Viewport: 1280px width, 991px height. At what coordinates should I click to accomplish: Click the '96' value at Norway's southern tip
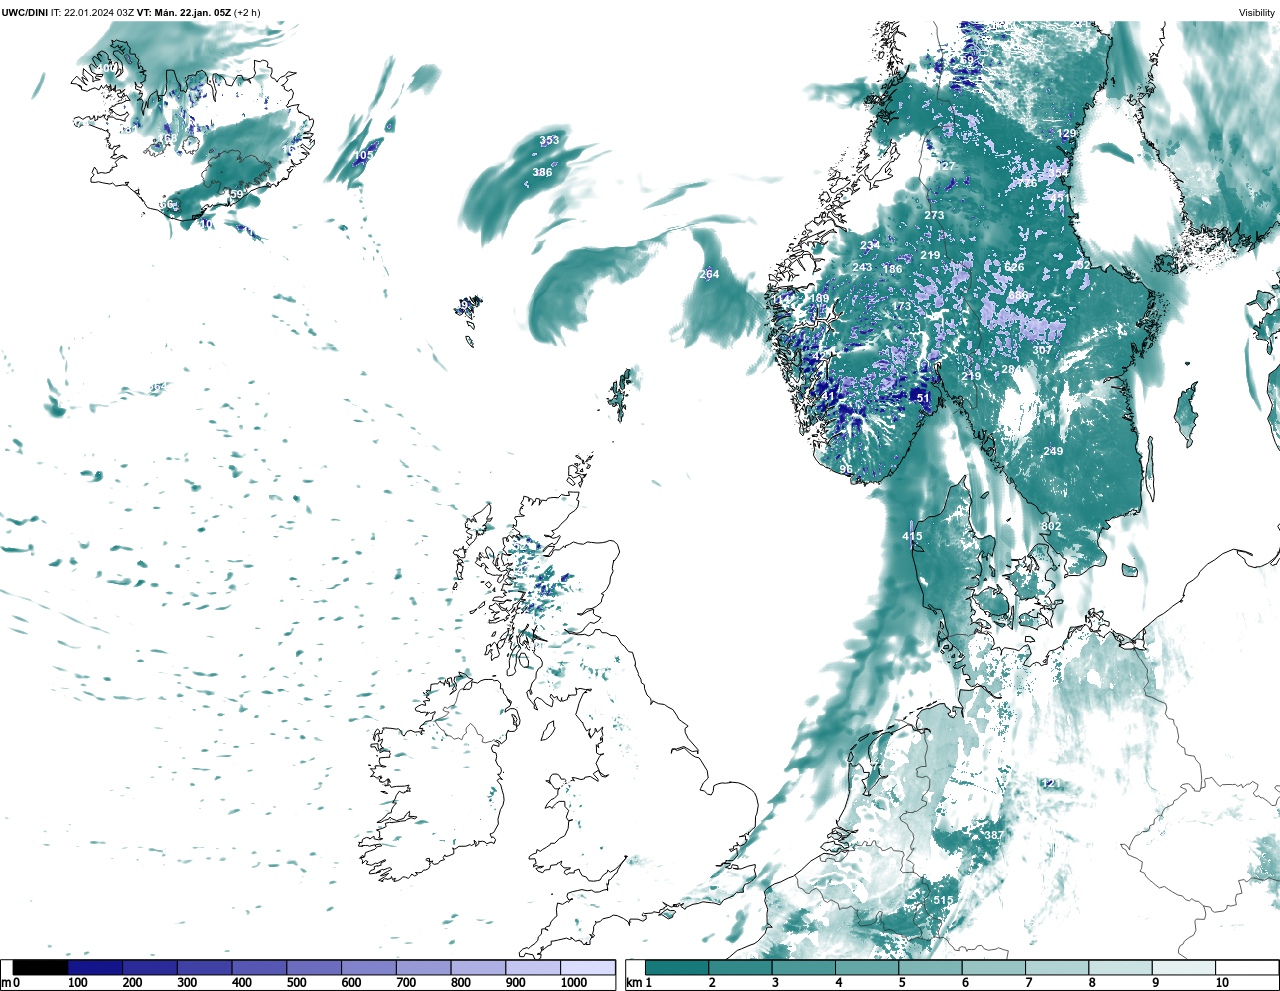[x=846, y=470]
